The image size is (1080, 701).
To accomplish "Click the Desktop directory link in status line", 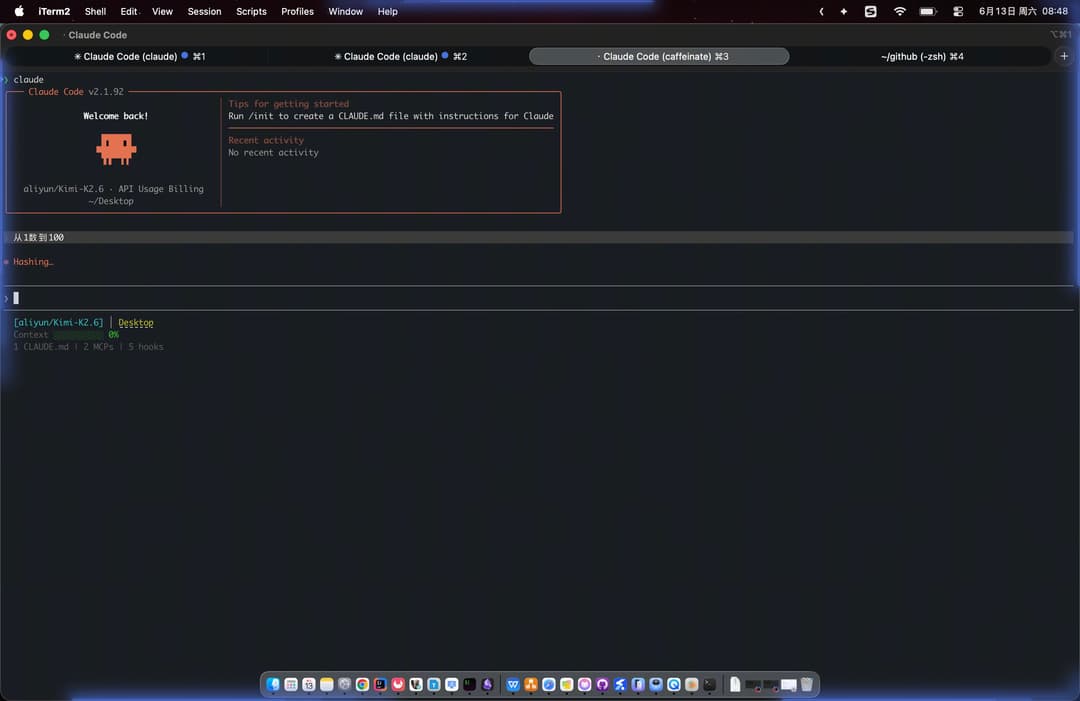I will [x=136, y=322].
